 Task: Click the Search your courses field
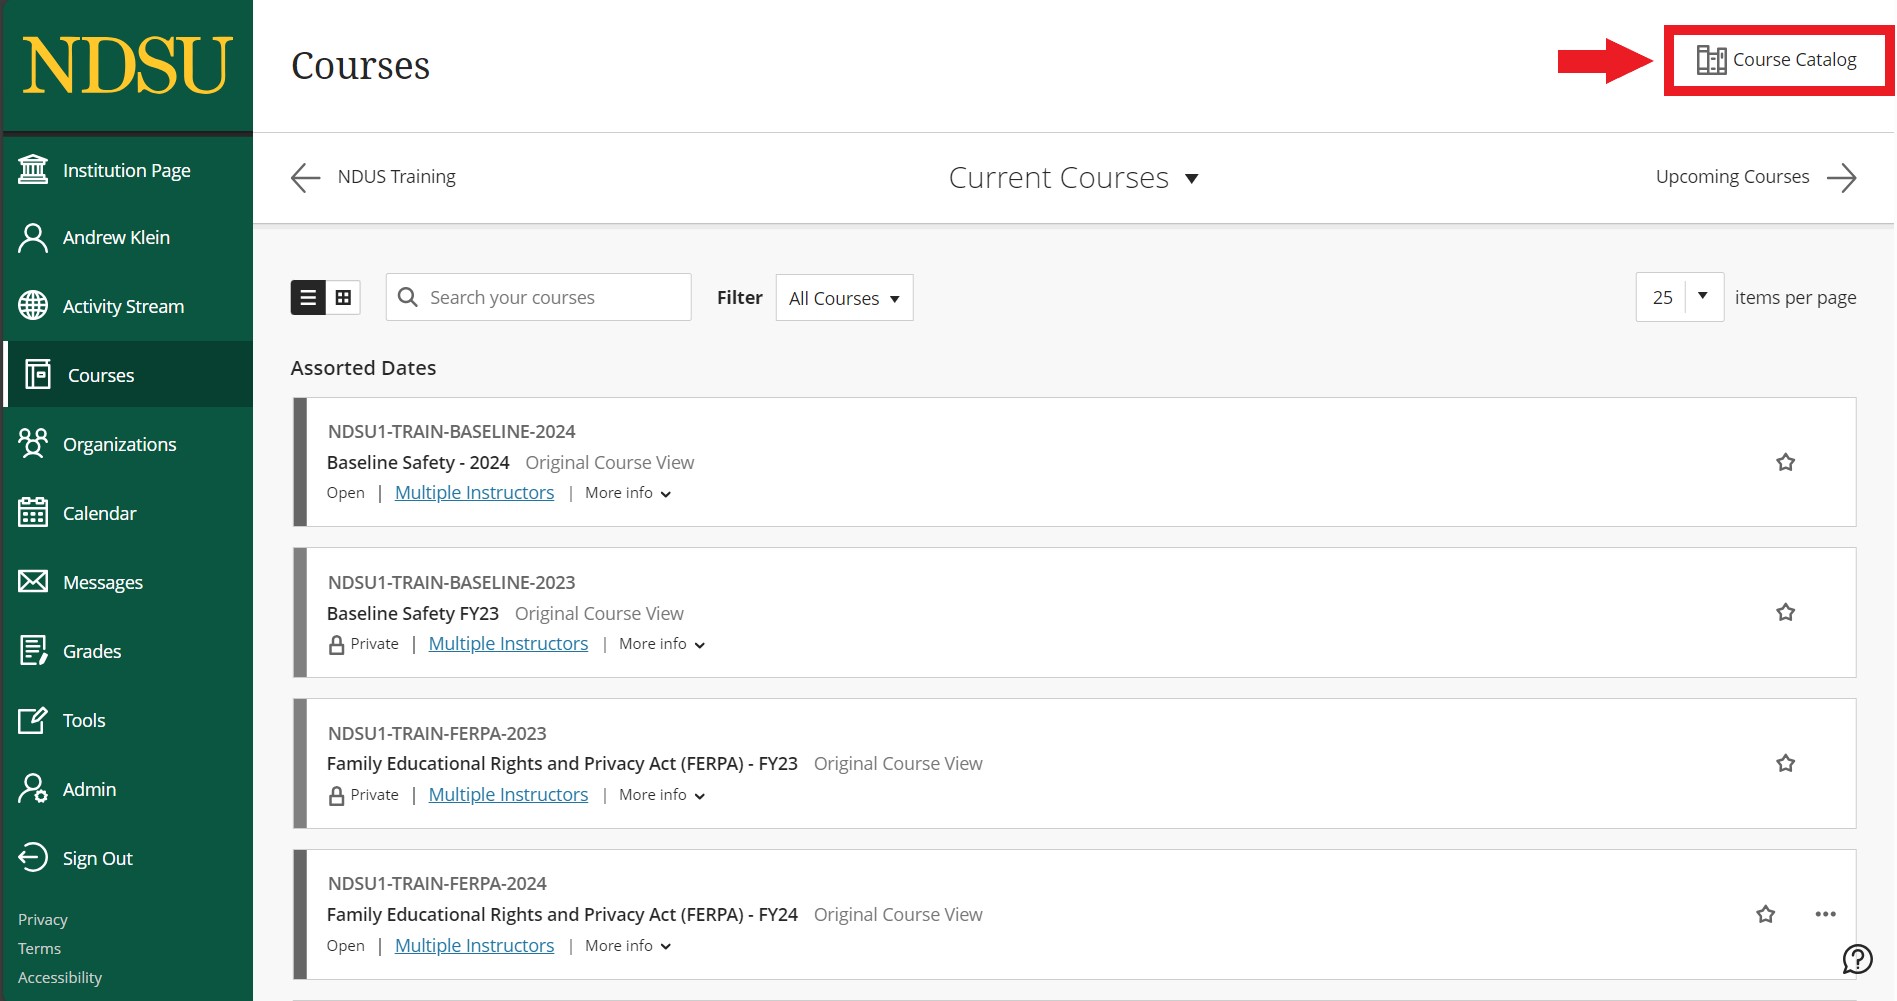click(550, 297)
